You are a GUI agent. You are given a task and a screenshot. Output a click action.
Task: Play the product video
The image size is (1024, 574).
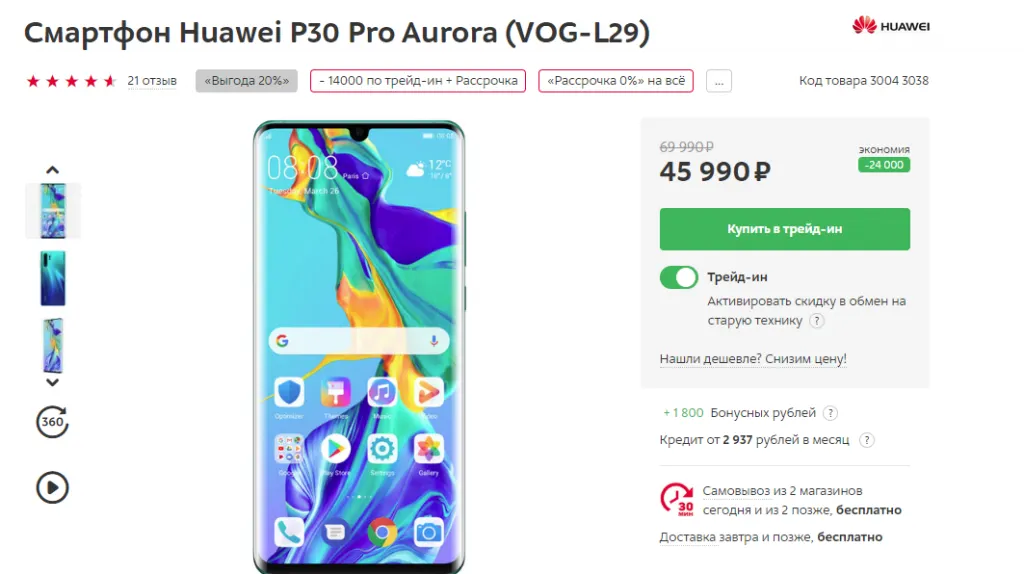(x=52, y=488)
